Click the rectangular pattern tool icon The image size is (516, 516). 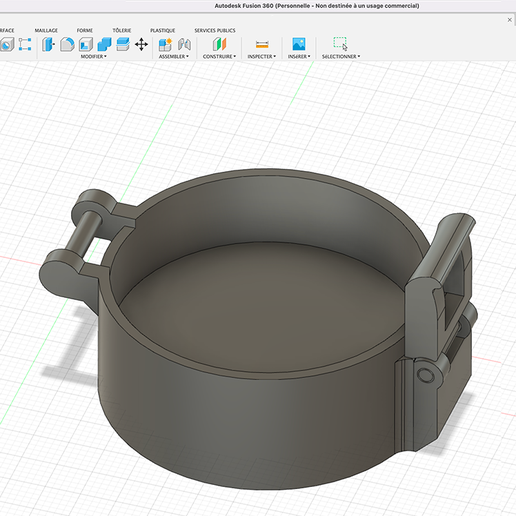coord(25,44)
